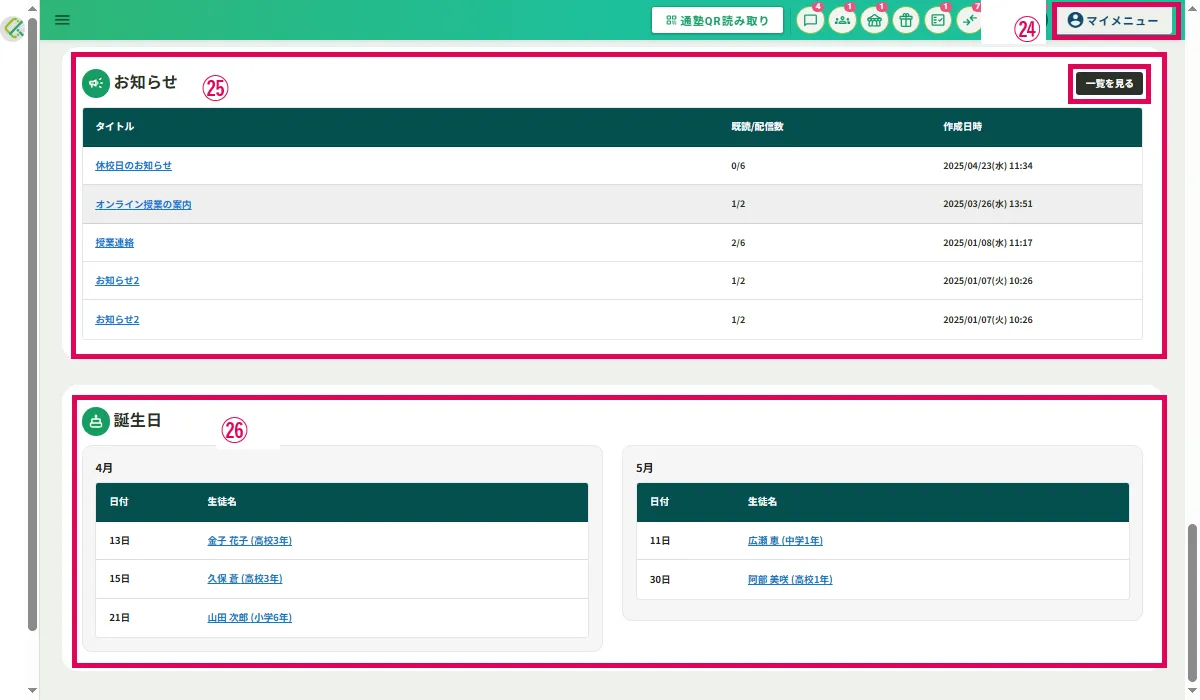This screenshot has height=700, width=1200.
Task: Open the 休校日のお知らせ notice
Action: pos(133,166)
